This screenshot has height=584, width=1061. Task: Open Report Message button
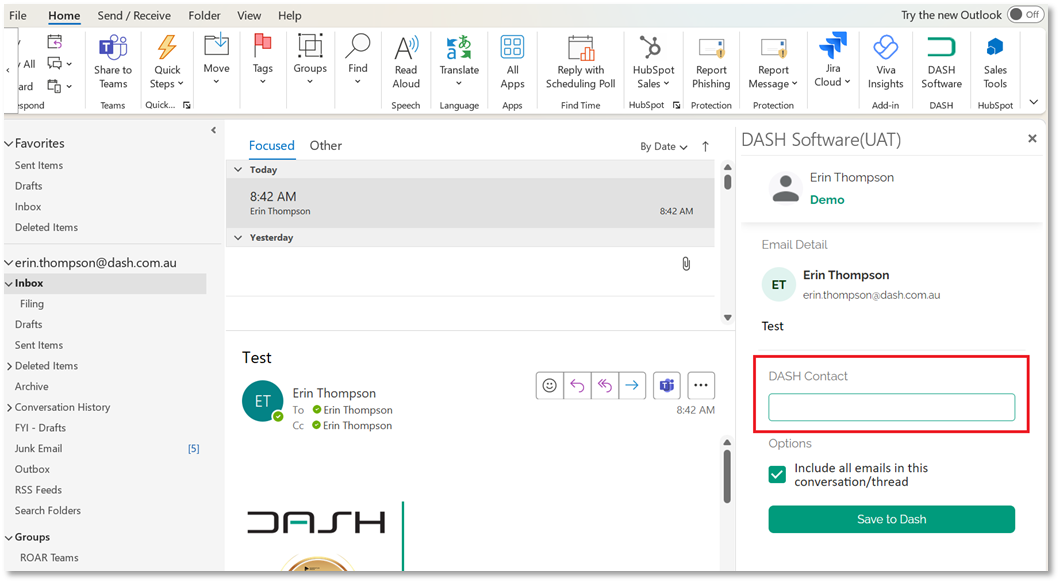click(x=773, y=62)
